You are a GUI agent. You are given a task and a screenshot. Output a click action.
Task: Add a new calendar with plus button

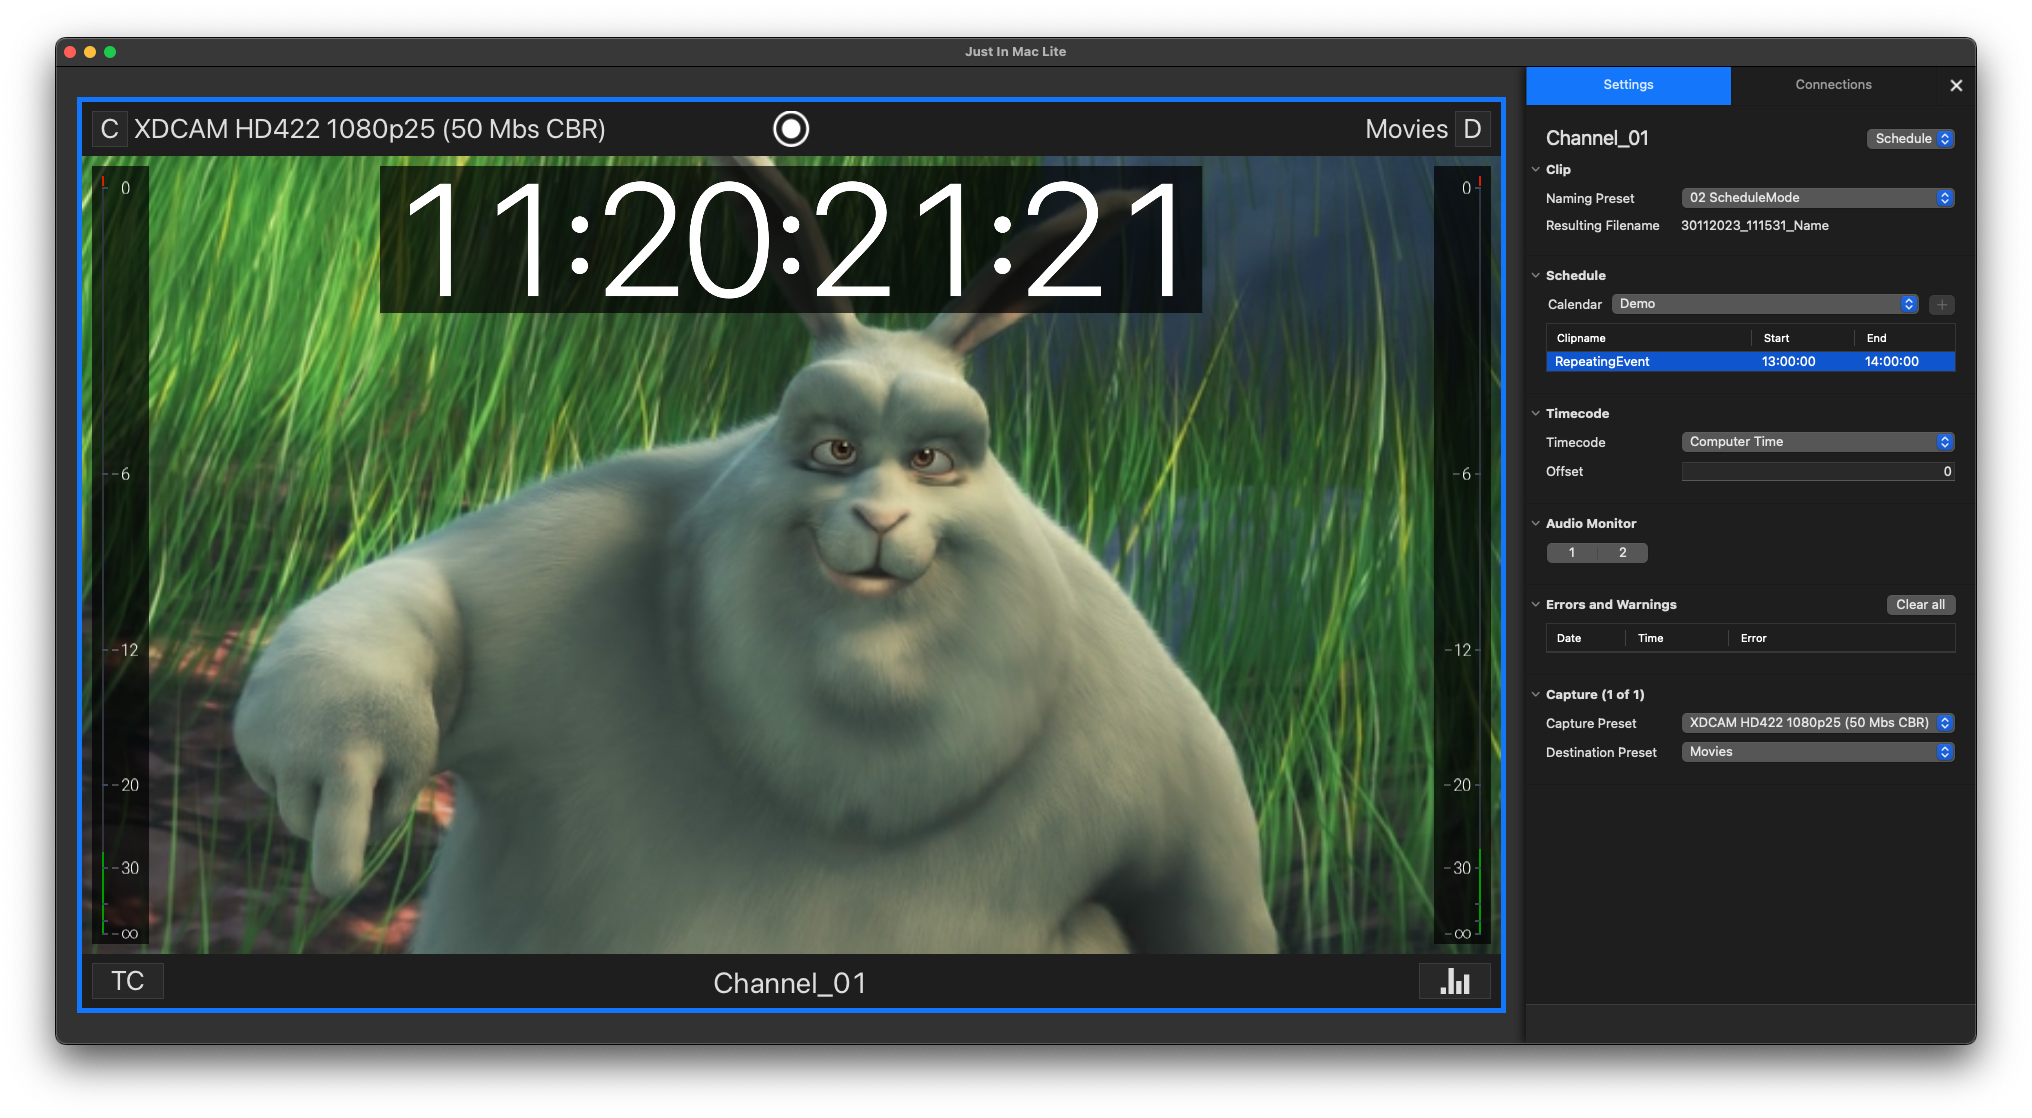(1942, 304)
